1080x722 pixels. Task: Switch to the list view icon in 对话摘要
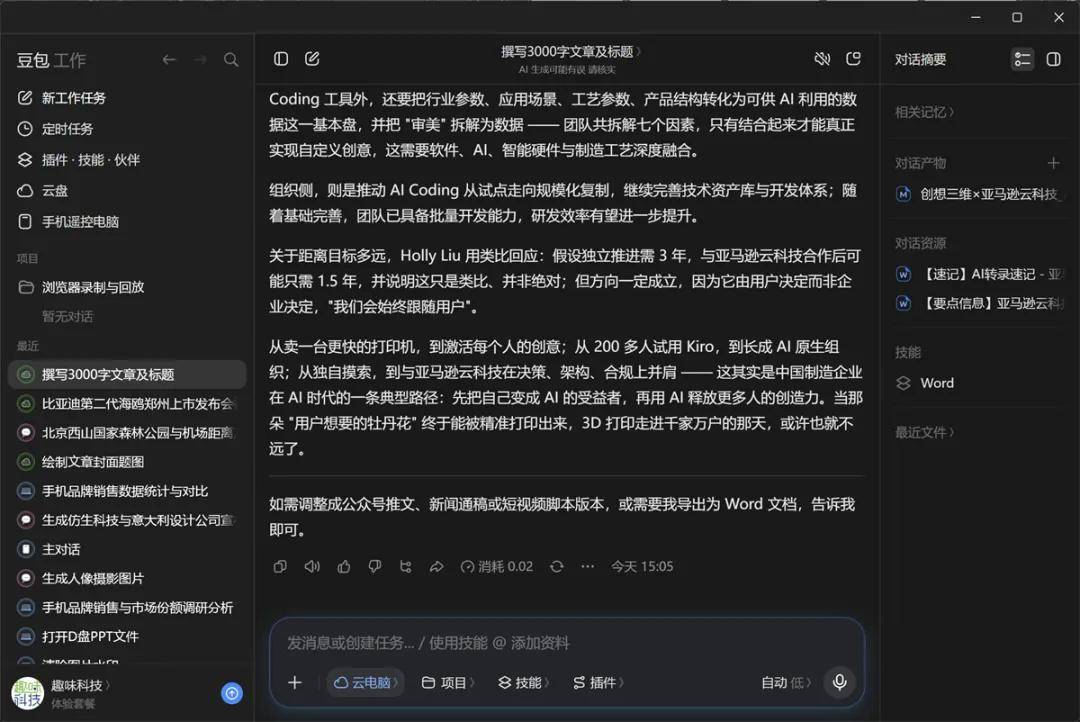pos(1022,59)
